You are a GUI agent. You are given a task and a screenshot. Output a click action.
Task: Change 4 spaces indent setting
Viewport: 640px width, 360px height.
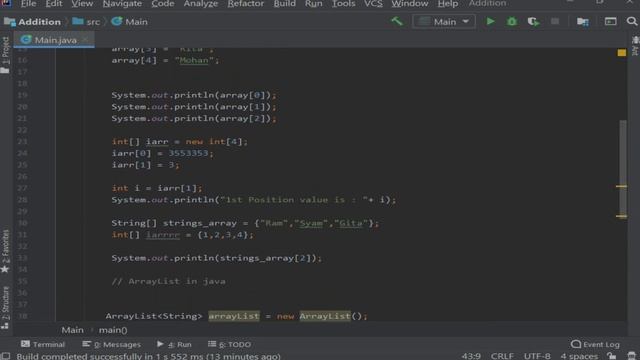pyautogui.click(x=579, y=356)
